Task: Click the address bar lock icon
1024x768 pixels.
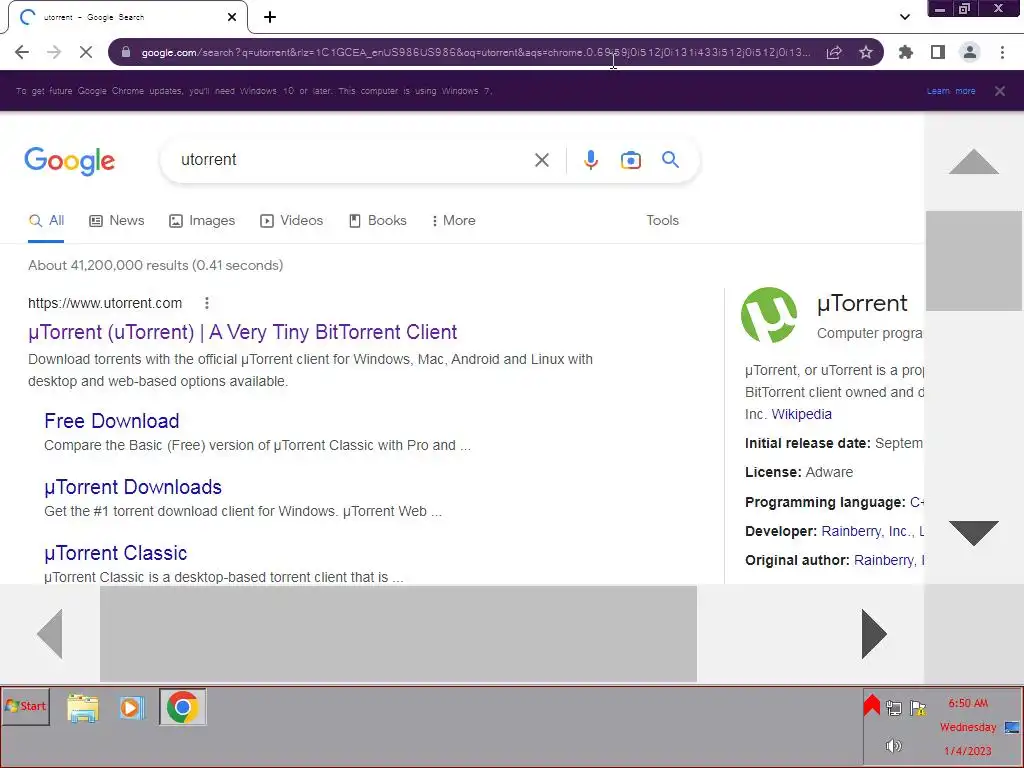Action: [127, 52]
